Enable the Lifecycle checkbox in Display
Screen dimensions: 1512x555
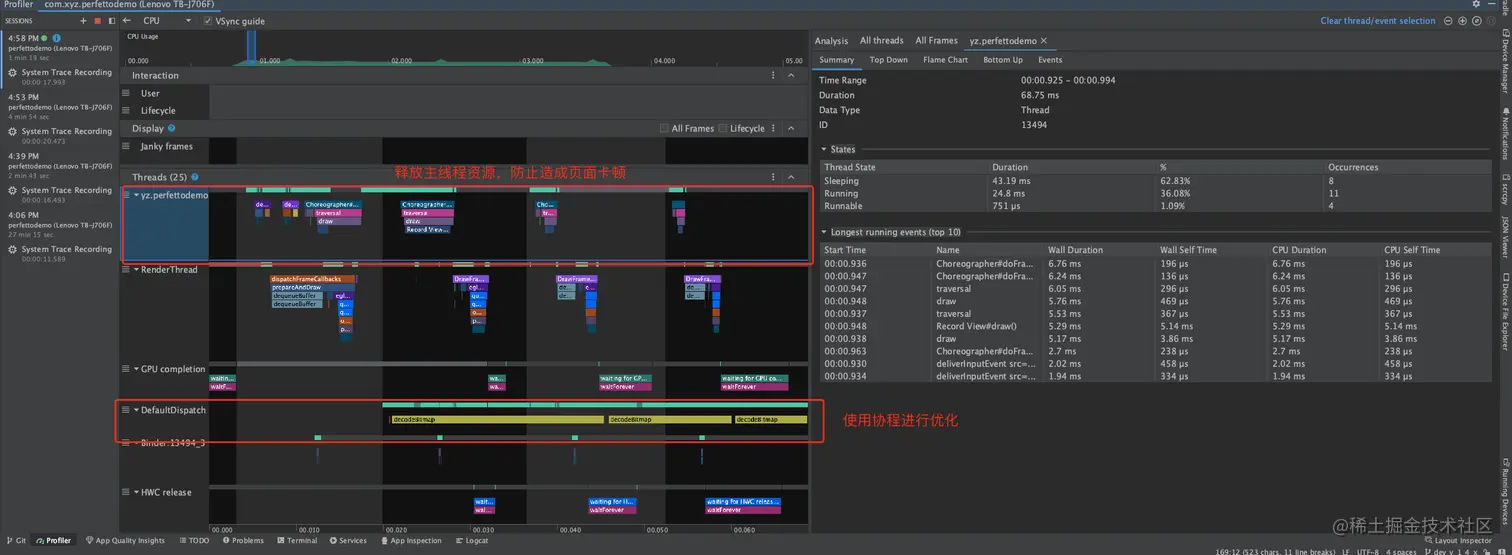pos(723,128)
